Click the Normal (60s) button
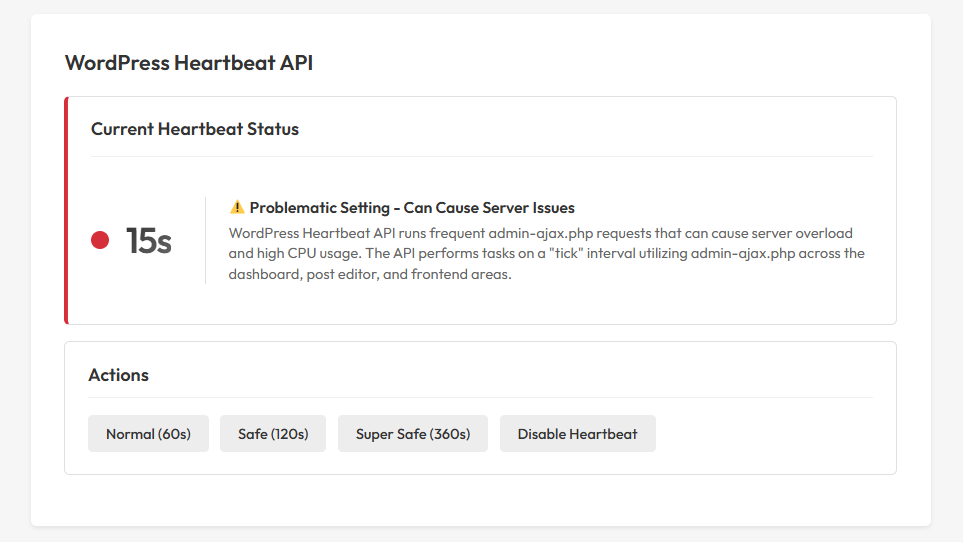The image size is (963, 542). pos(148,434)
